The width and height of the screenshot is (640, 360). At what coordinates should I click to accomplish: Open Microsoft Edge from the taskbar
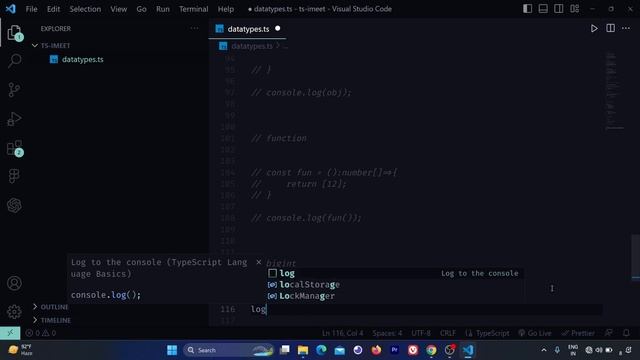click(321, 350)
